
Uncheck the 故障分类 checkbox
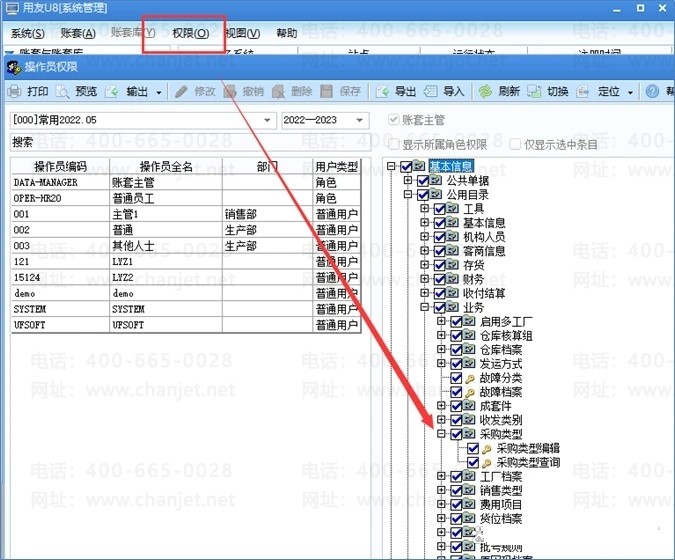(456, 378)
